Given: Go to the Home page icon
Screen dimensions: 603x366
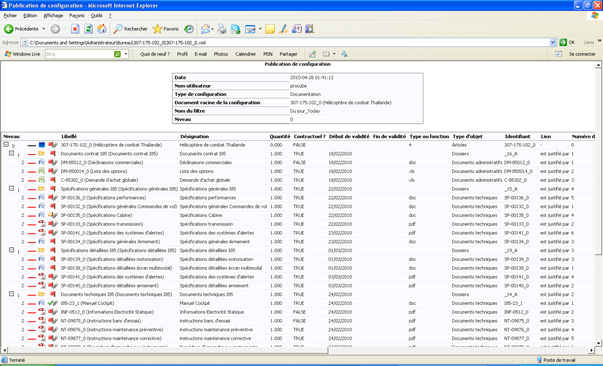Looking at the screenshot, I should point(102,29).
